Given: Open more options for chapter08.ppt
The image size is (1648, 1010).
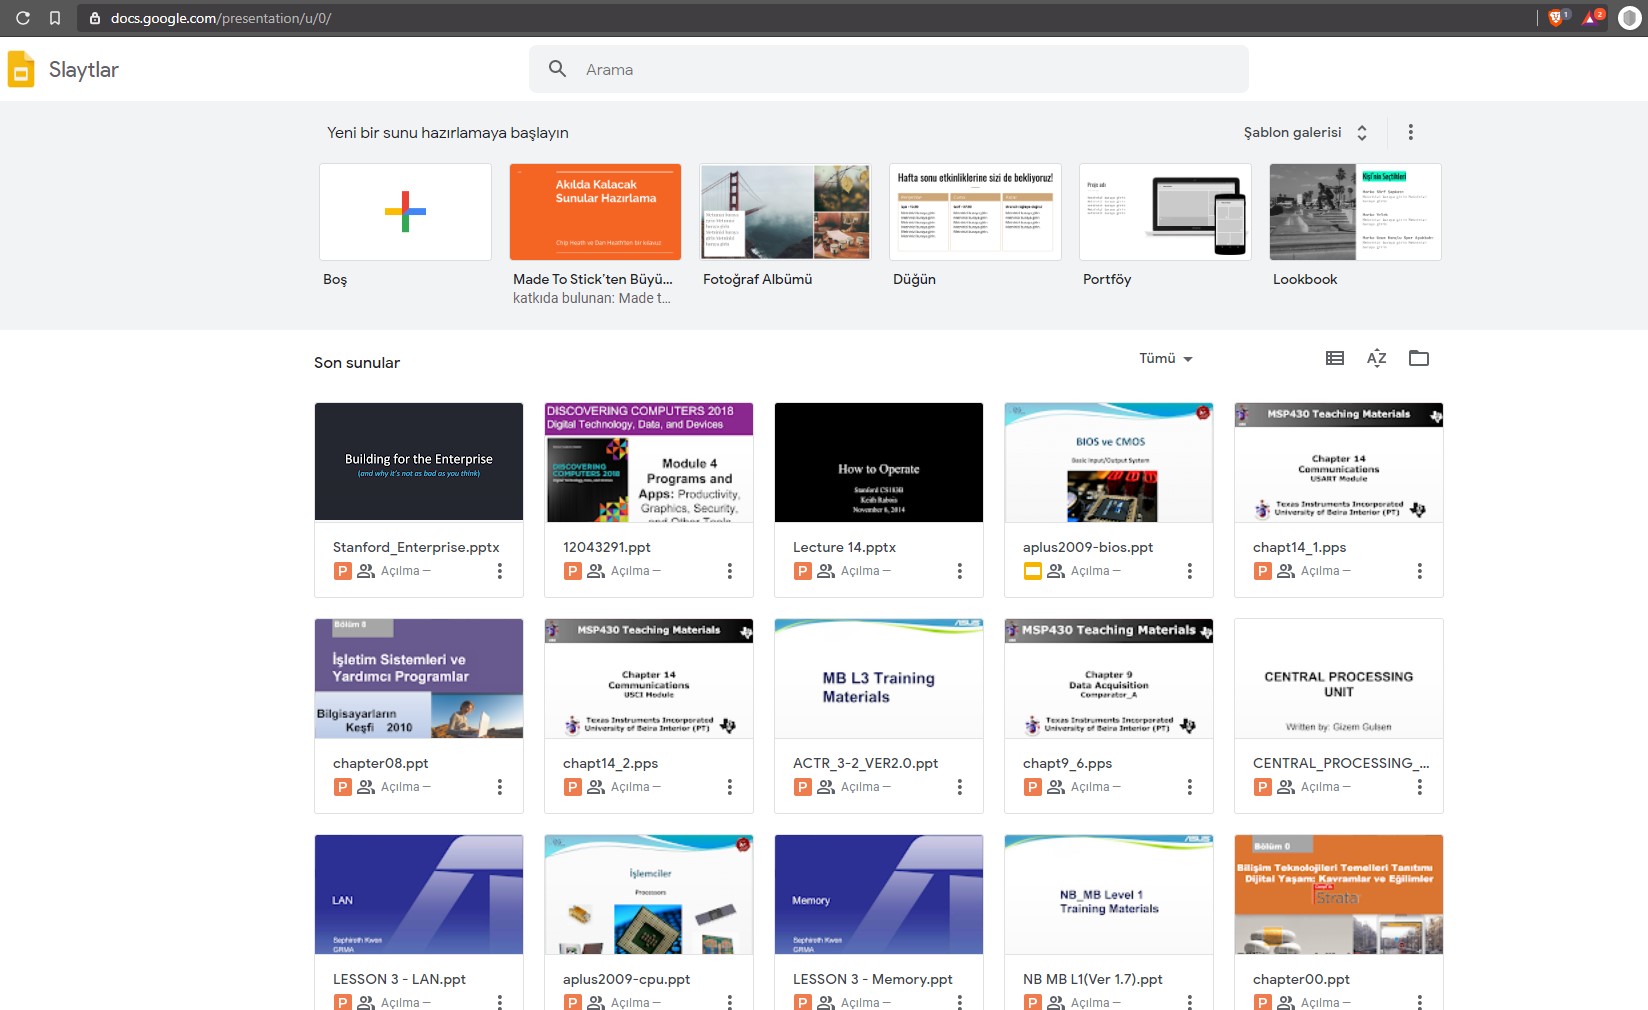Looking at the screenshot, I should 500,787.
